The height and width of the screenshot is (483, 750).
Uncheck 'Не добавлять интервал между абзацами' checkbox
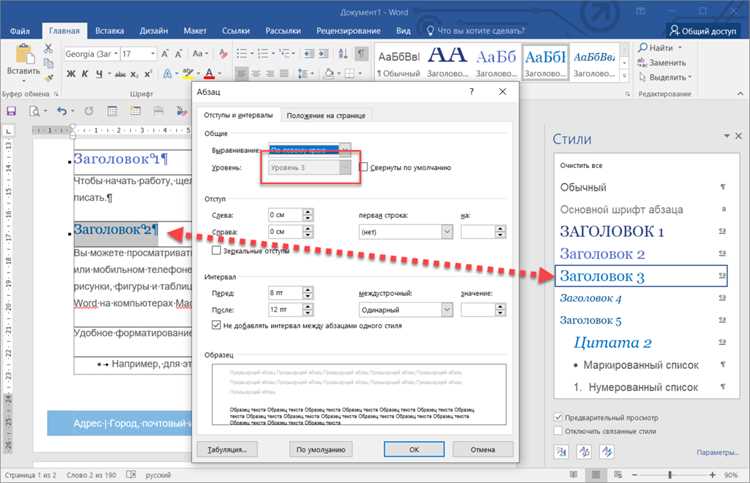pyautogui.click(x=216, y=325)
